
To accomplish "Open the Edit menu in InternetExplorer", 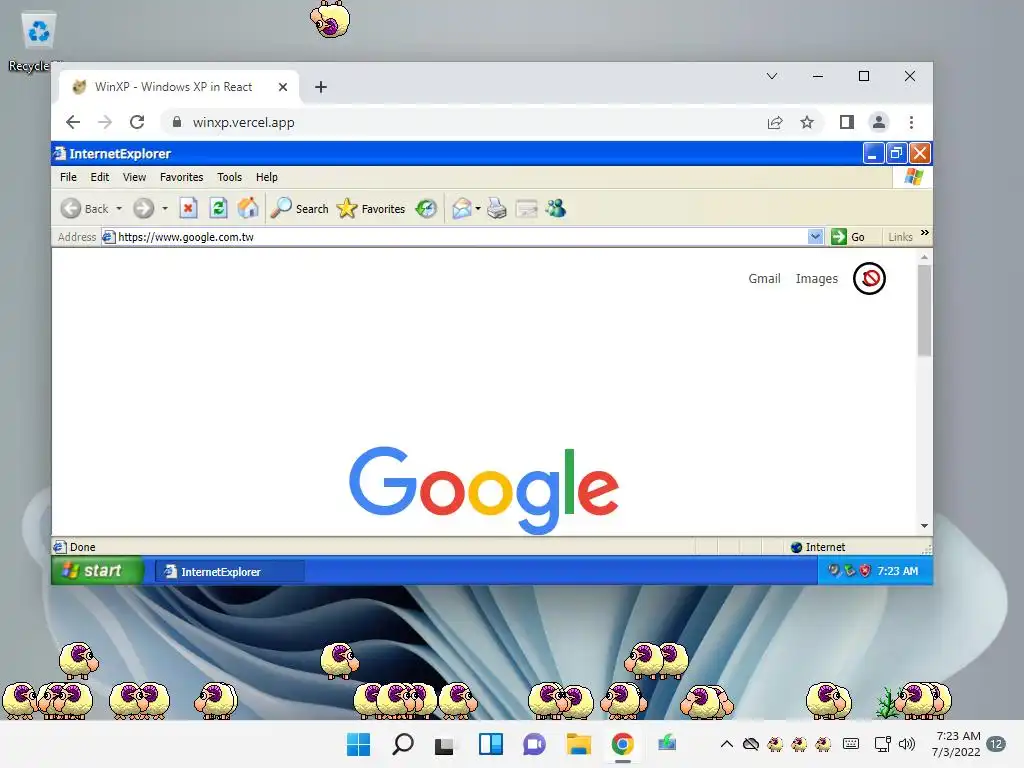I will (x=100, y=177).
